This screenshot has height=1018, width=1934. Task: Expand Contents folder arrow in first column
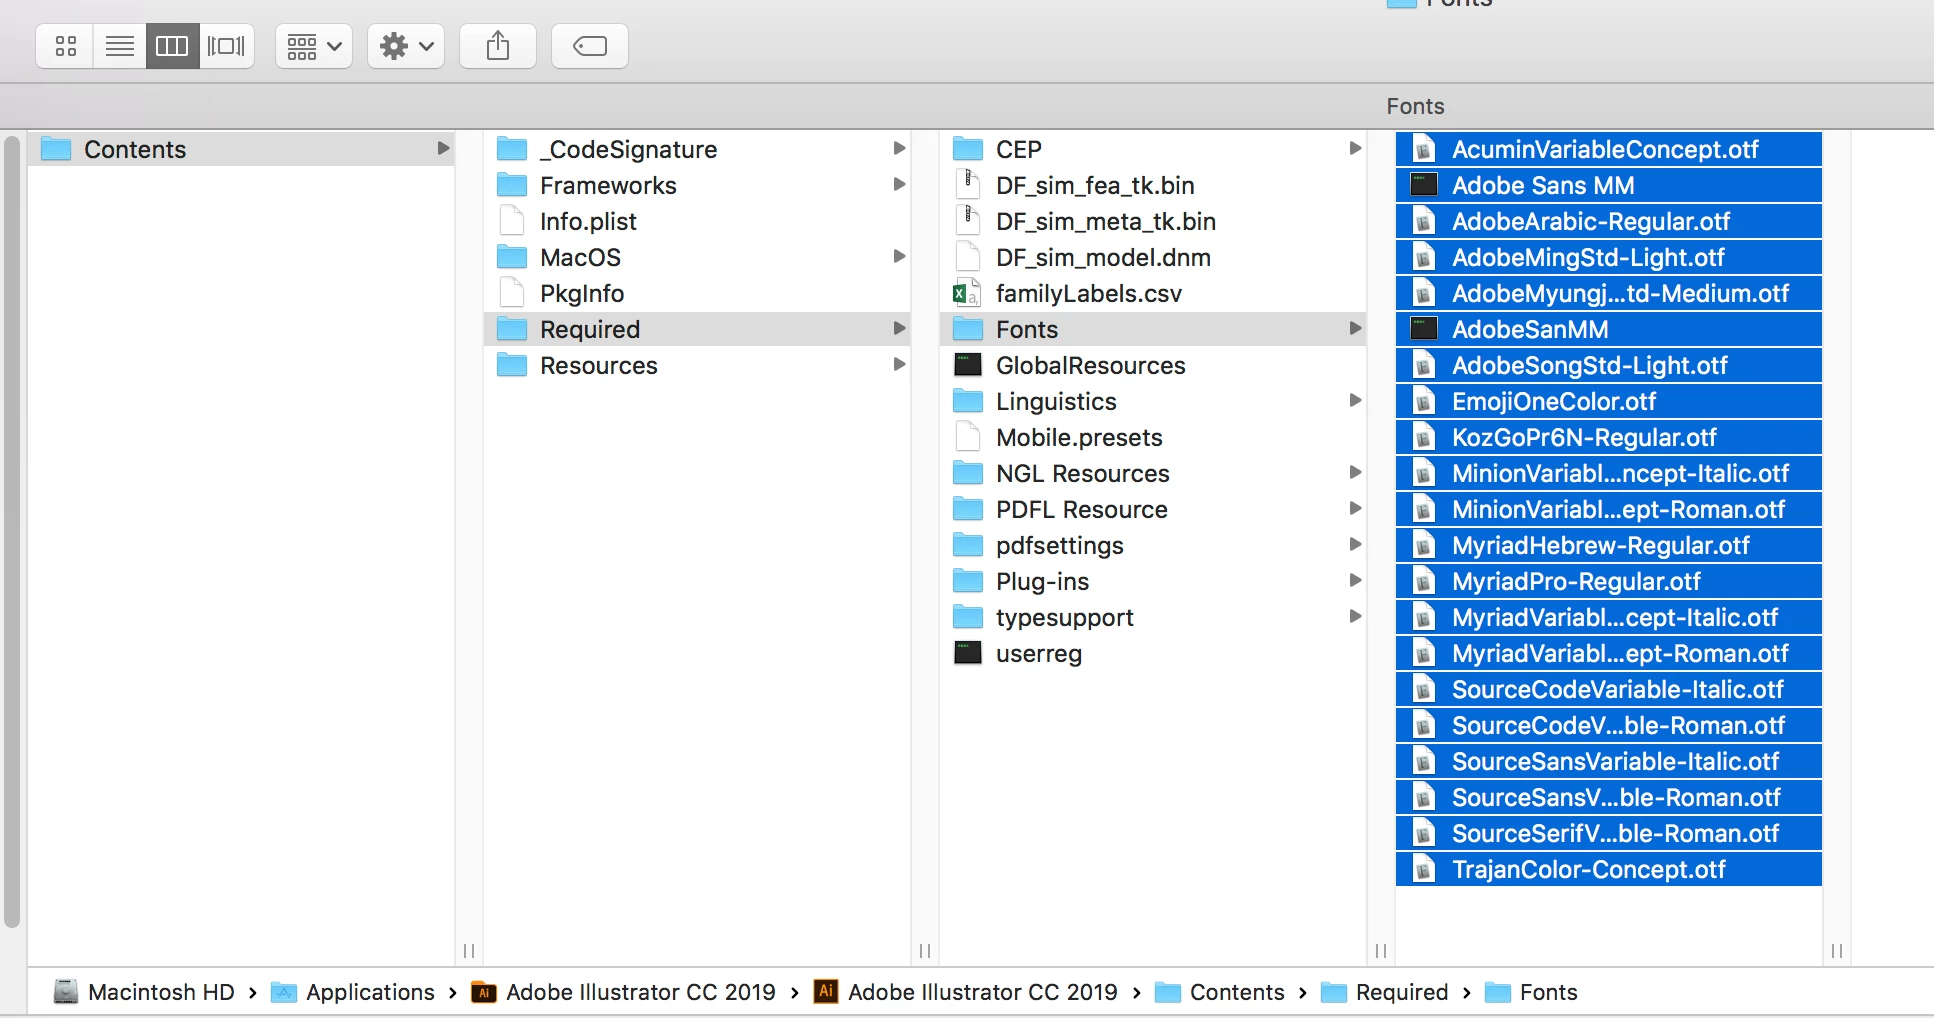(x=443, y=149)
